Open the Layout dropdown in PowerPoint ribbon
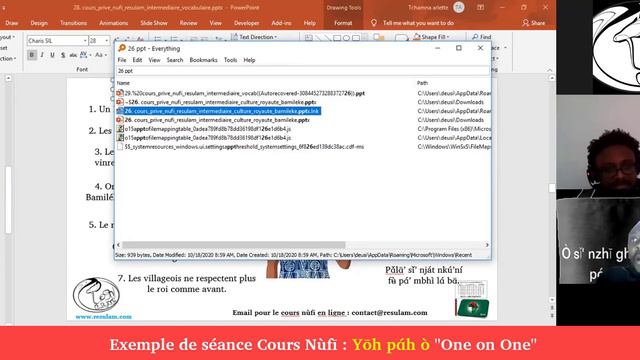 tap(8, 37)
